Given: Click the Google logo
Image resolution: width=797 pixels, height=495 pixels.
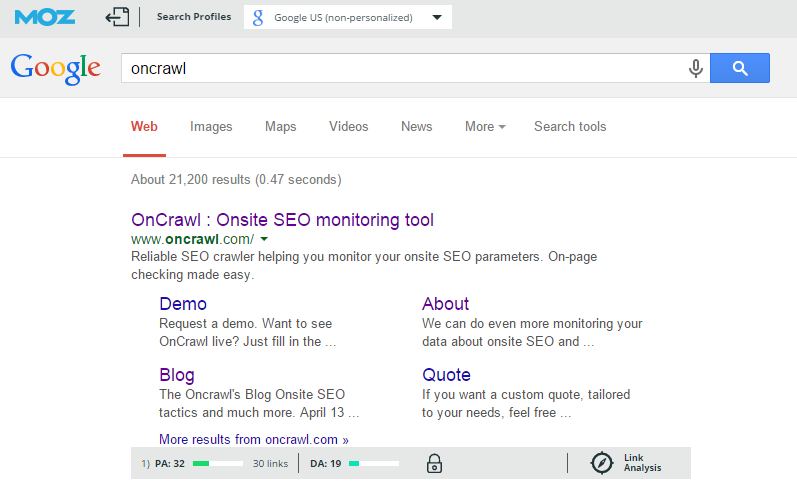Looking at the screenshot, I should [56, 68].
